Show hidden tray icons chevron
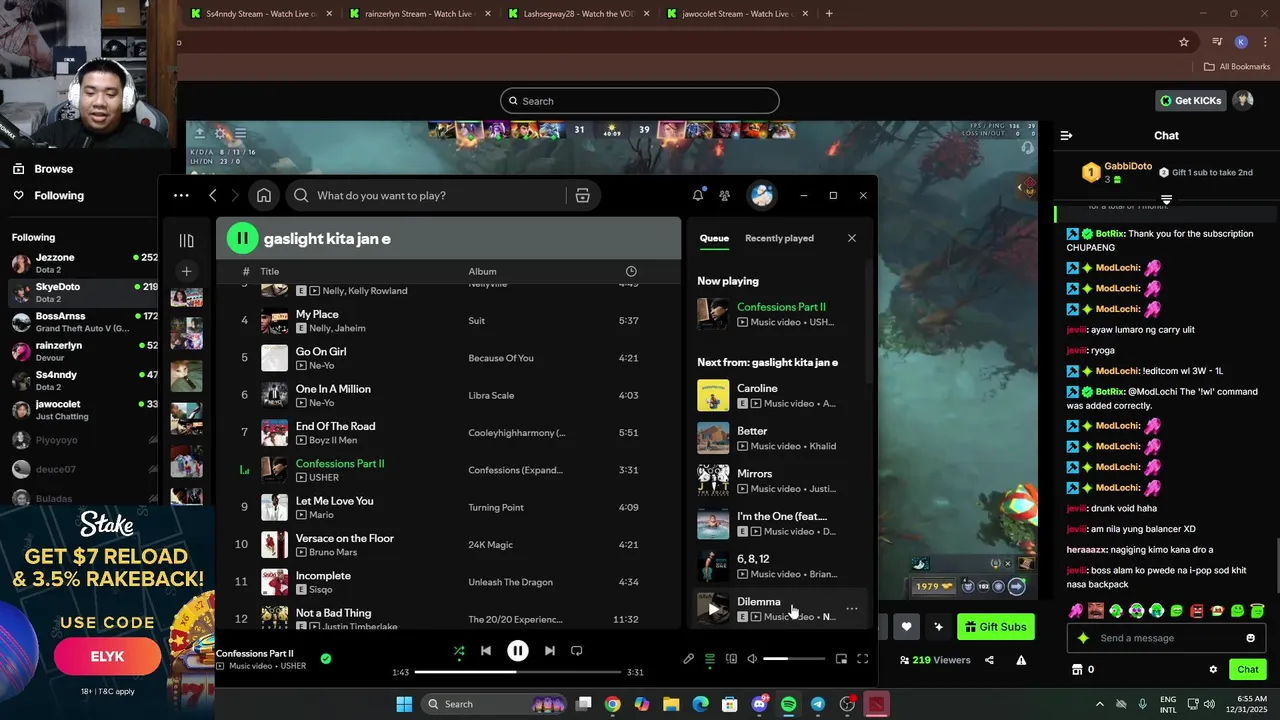Viewport: 1280px width, 720px height. point(1100,704)
